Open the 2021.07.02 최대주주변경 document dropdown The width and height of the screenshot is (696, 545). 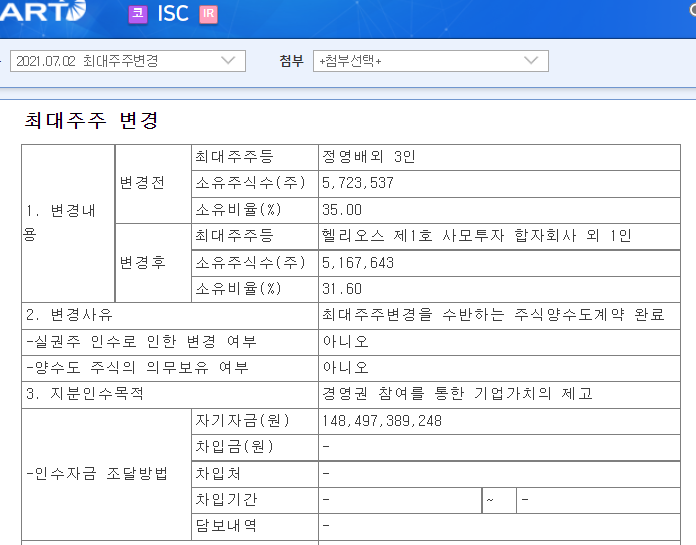128,61
